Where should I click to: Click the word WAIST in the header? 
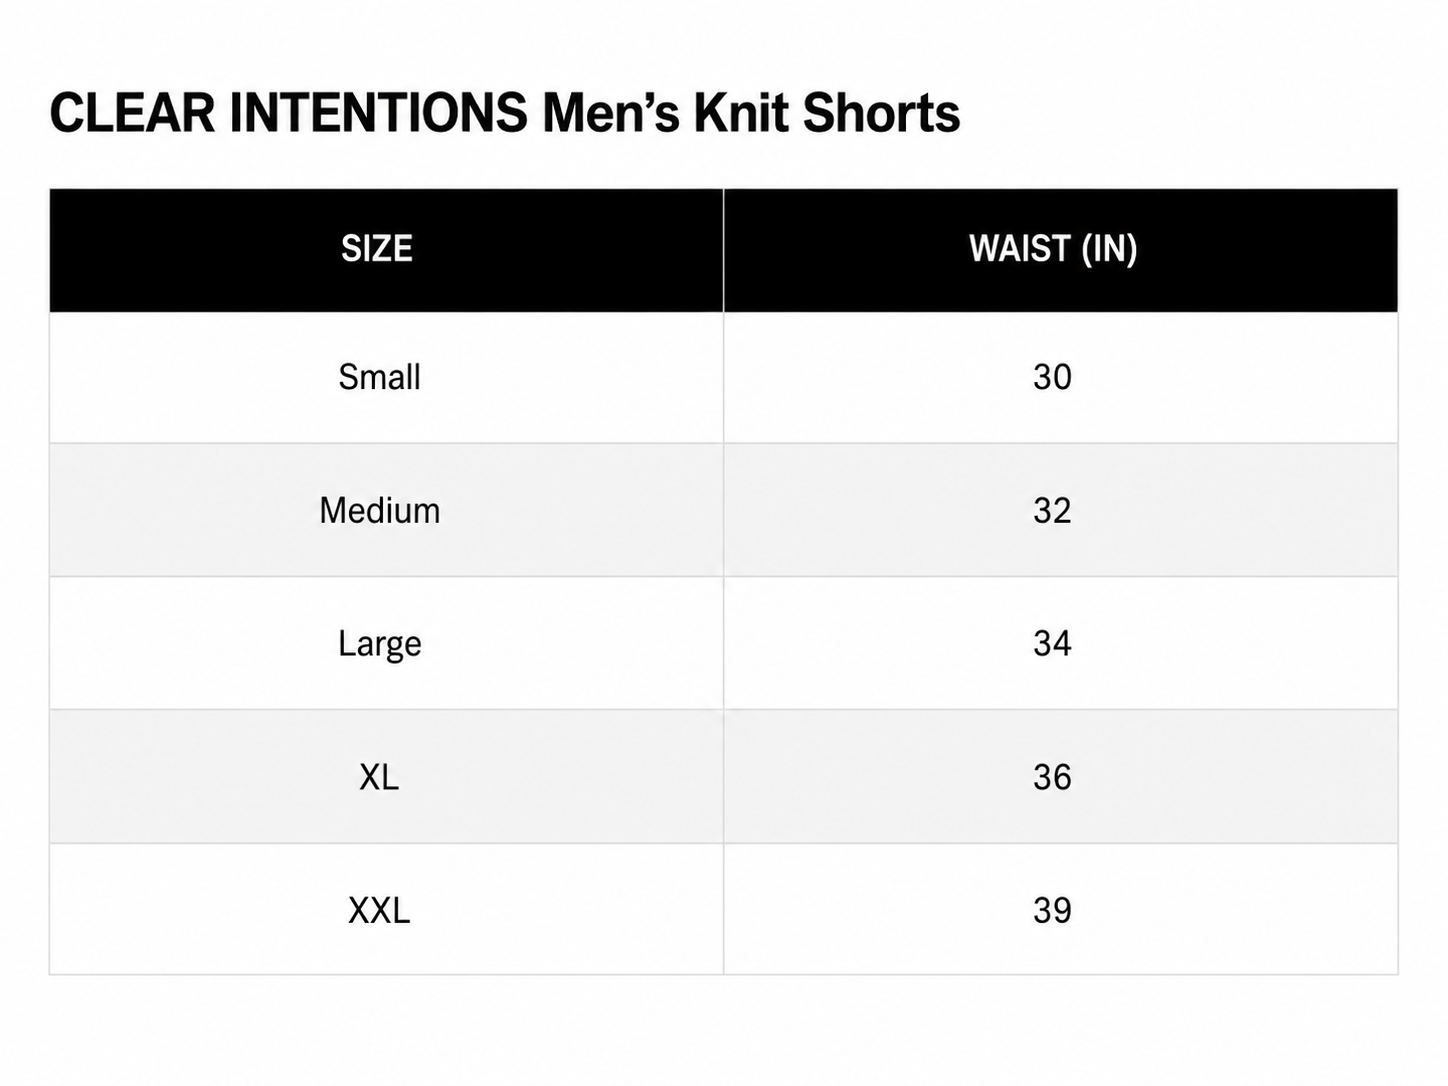point(1020,249)
